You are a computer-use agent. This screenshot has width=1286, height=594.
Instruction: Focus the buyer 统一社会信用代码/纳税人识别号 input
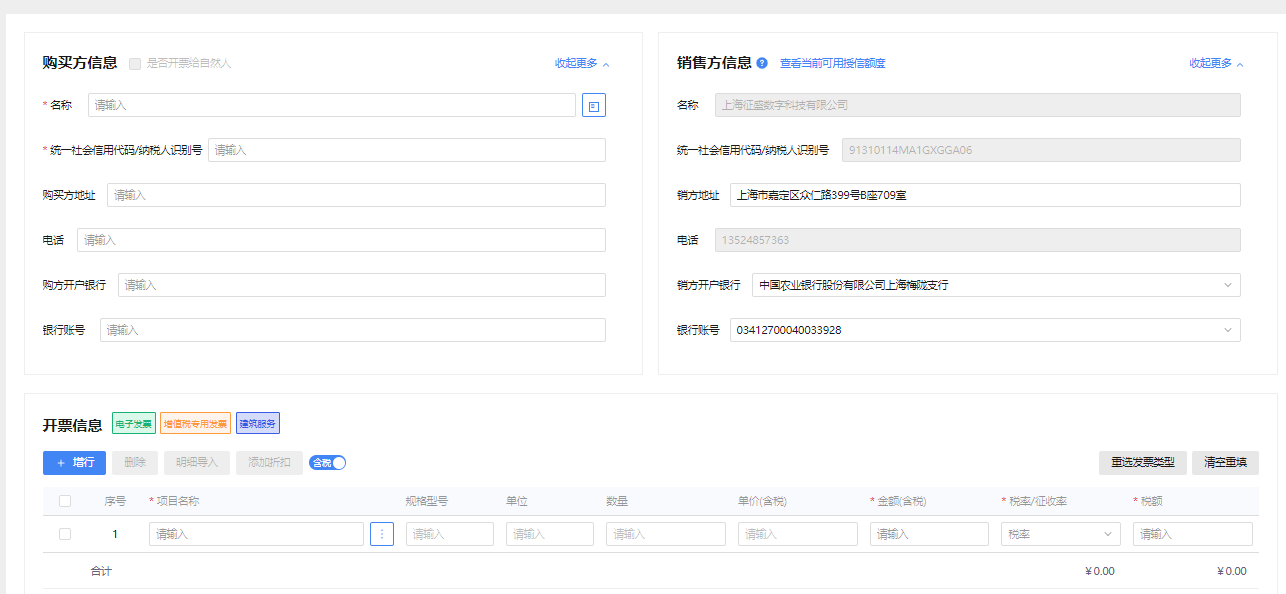(x=407, y=150)
